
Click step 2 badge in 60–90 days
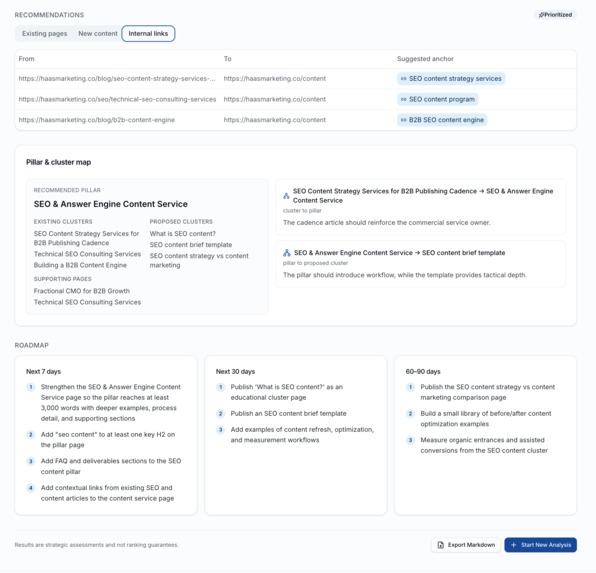click(410, 414)
